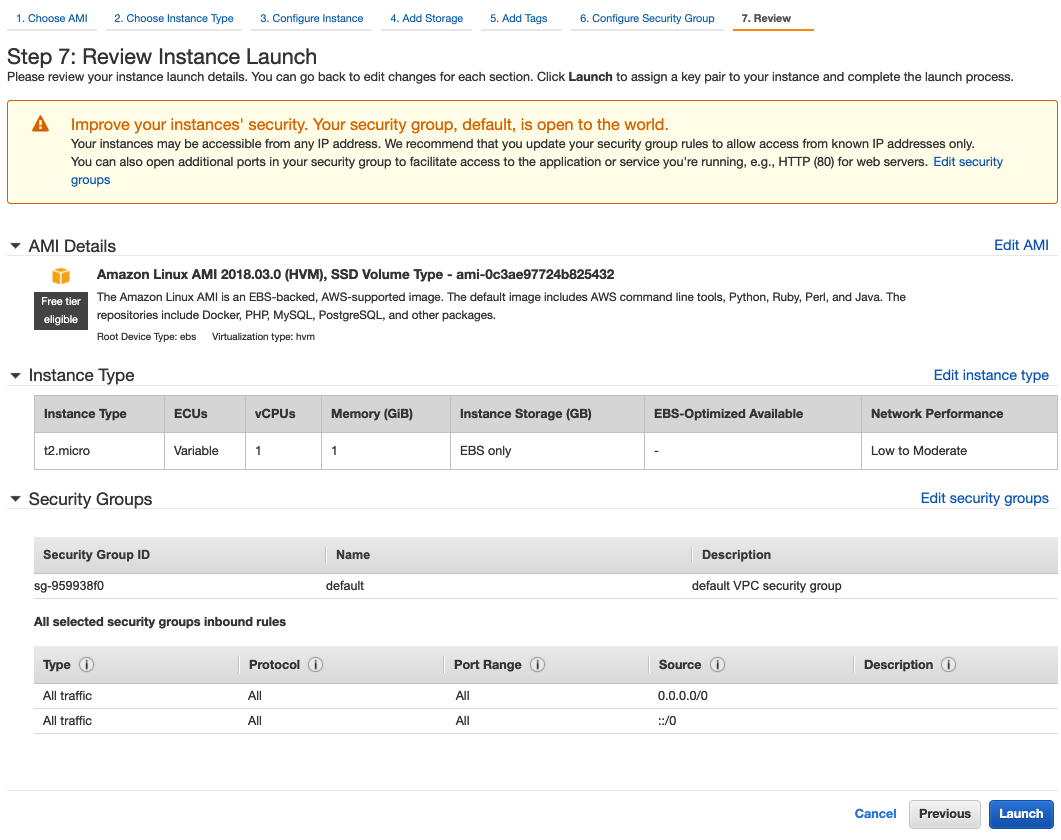This screenshot has height=840, width=1061.
Task: Click the default security group name
Action: point(345,585)
